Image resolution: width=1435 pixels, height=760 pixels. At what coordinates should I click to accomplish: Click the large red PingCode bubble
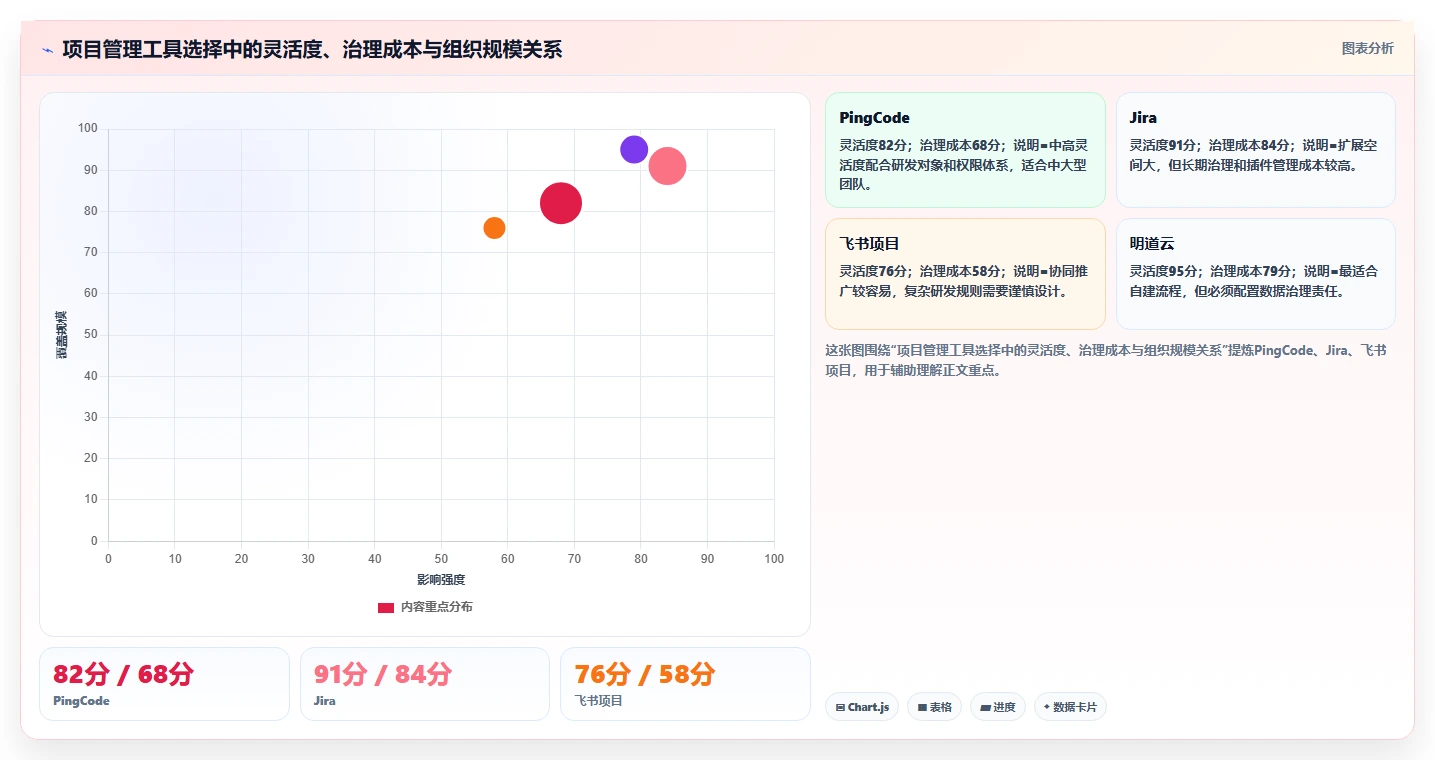[561, 203]
